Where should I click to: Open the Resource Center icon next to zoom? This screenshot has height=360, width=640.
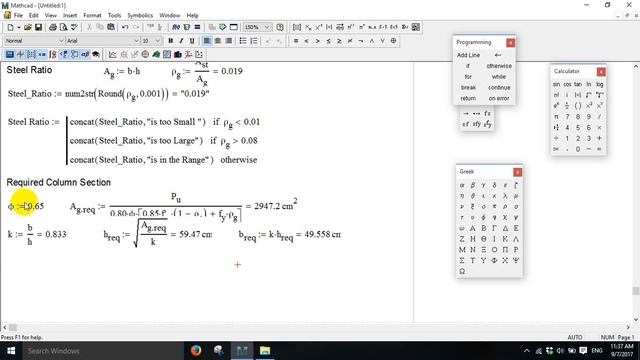click(280, 27)
